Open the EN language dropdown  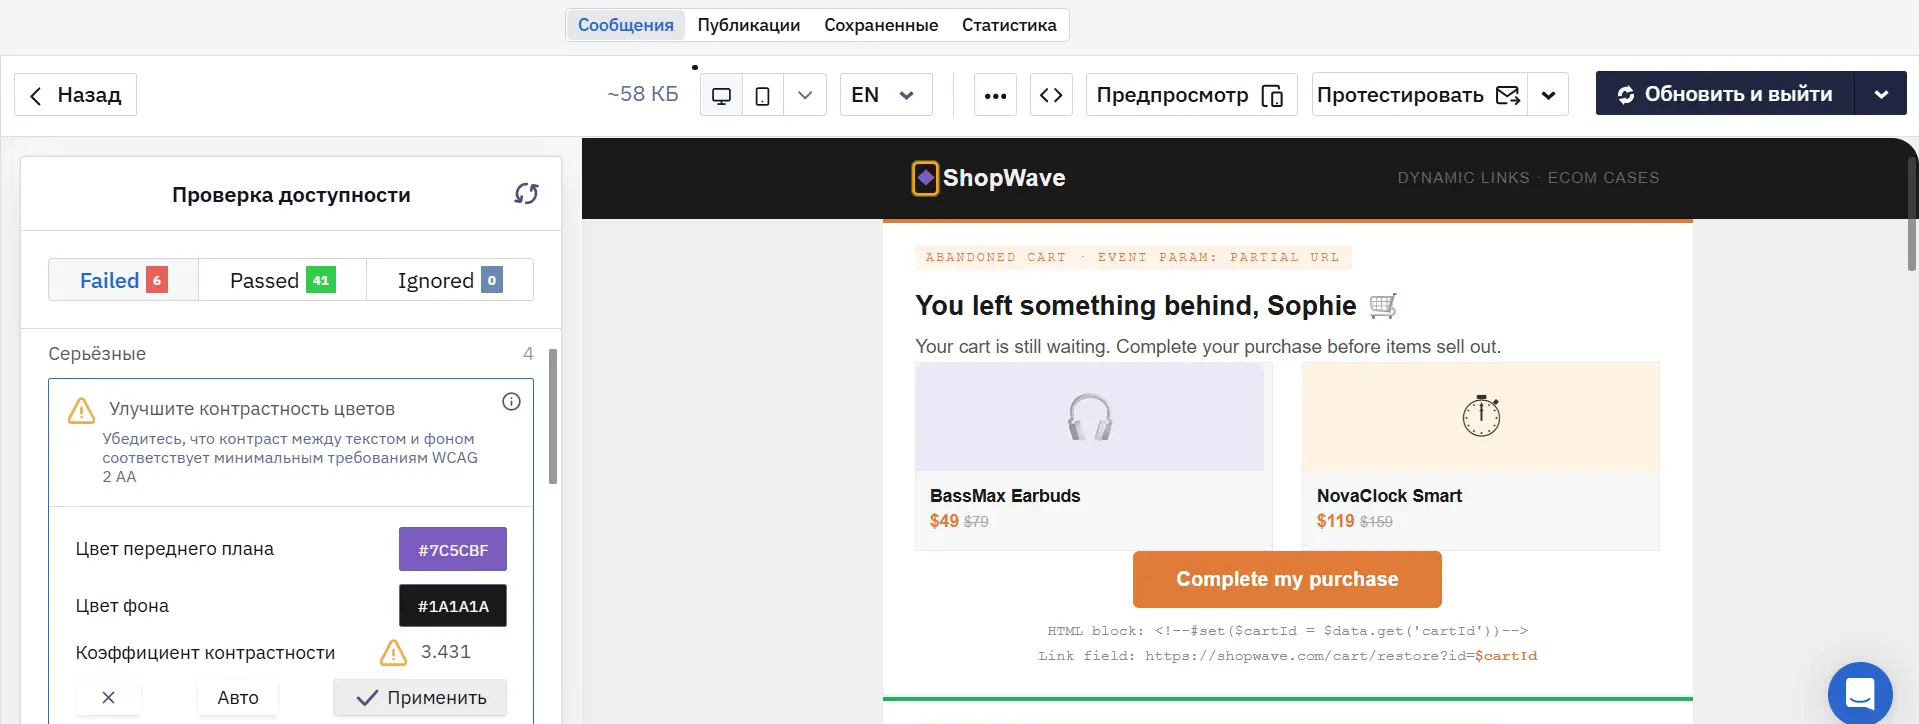[x=886, y=95]
